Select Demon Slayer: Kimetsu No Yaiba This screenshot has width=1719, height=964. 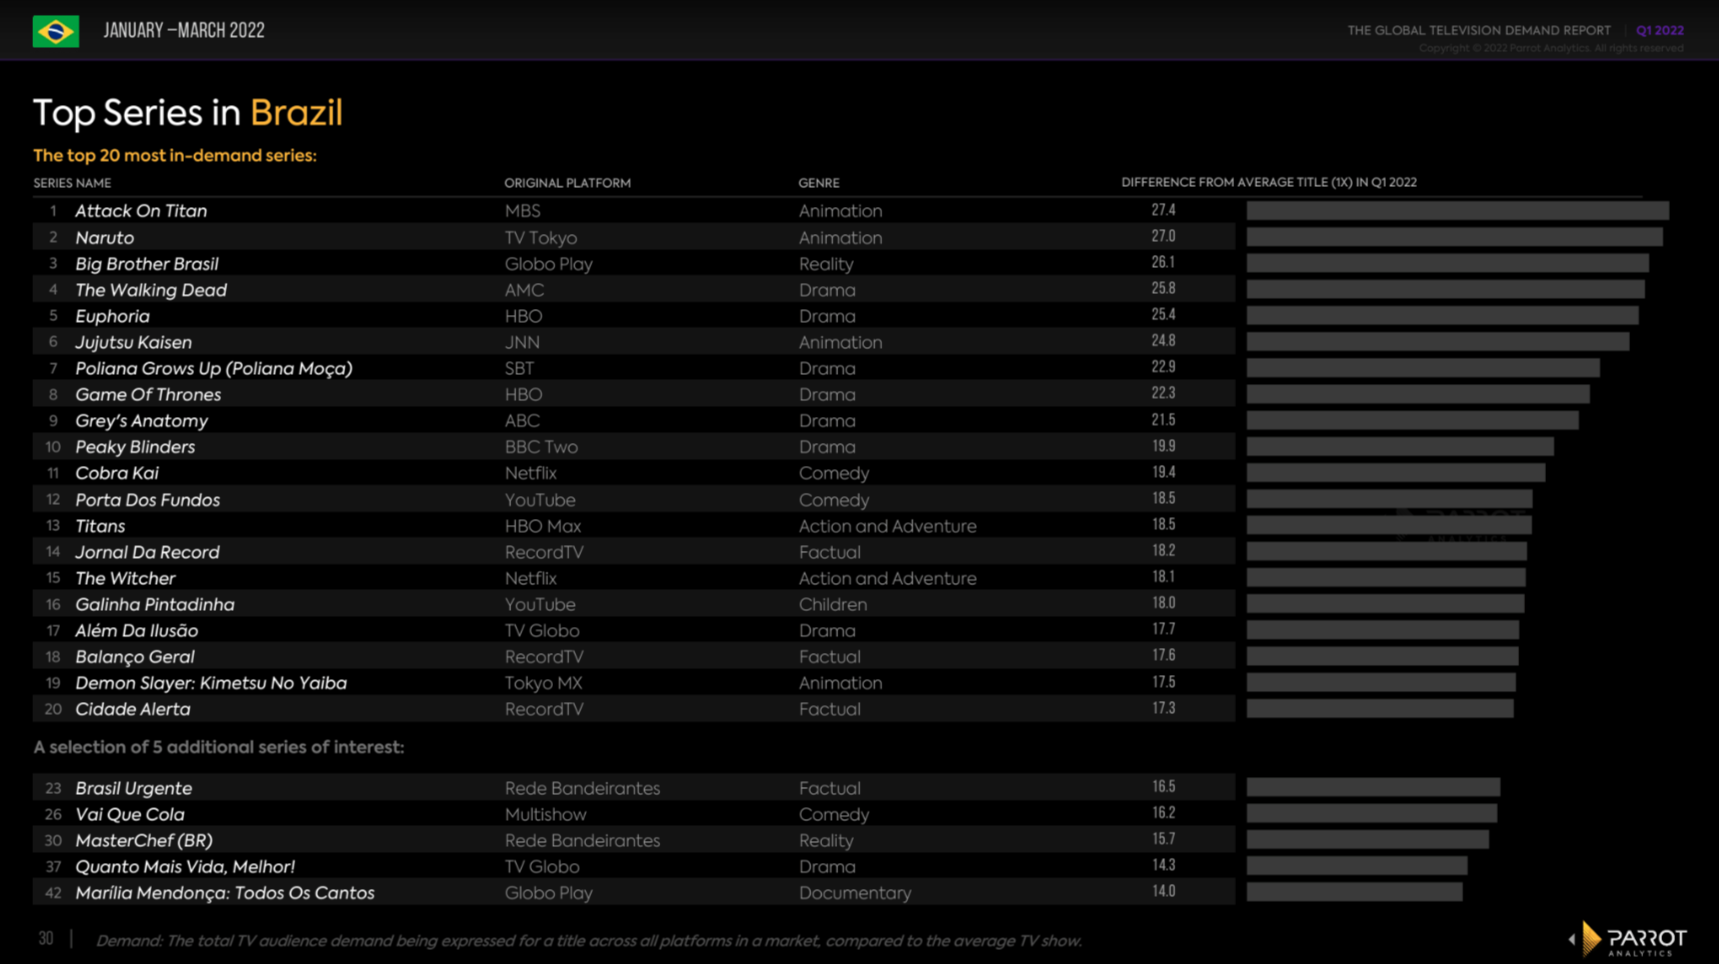tap(211, 683)
